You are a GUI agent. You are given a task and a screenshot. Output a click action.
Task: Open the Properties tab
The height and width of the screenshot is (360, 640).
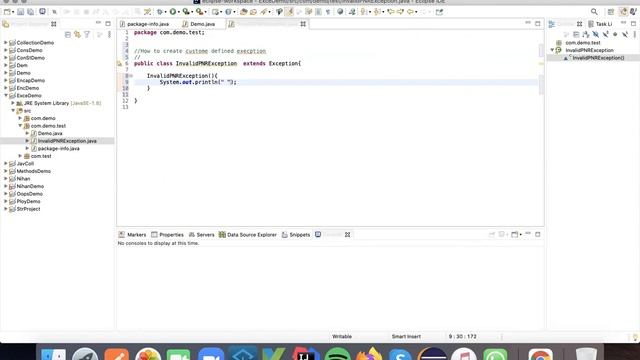(x=167, y=235)
